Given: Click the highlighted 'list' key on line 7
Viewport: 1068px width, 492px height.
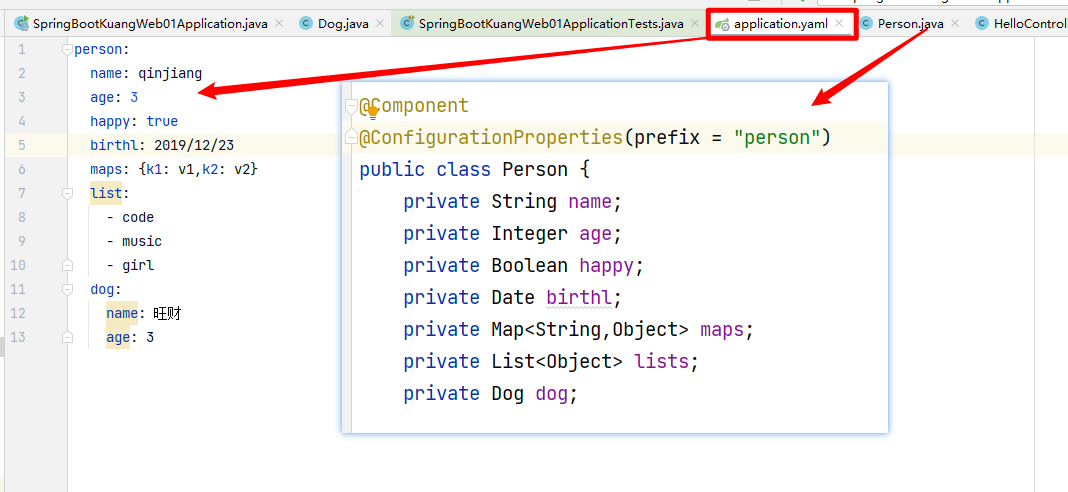Looking at the screenshot, I should [106, 194].
